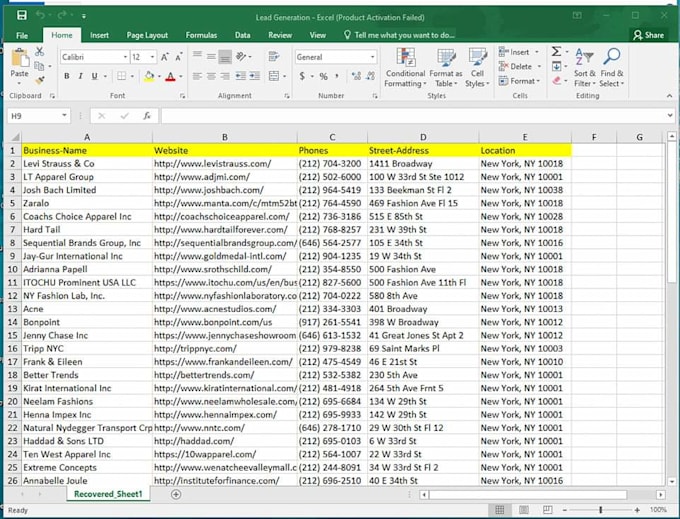Open Sort & Filter dropdown
680x519 pixels.
tap(585, 67)
